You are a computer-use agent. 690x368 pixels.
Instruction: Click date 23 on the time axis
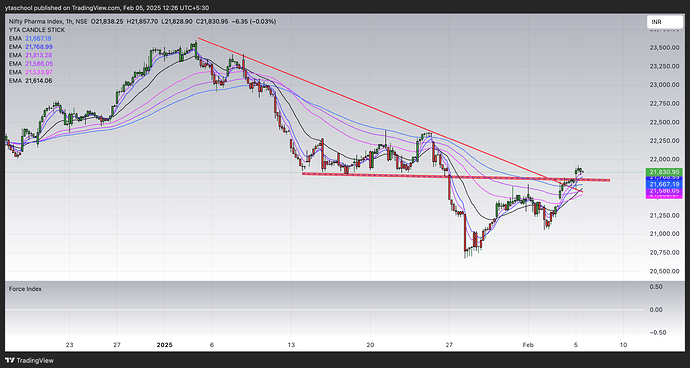[x=69, y=344]
